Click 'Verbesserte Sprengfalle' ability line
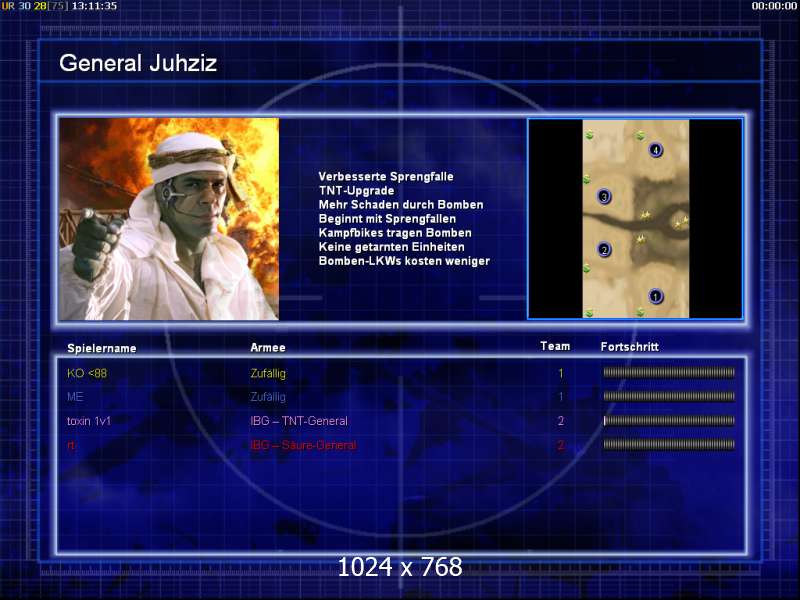The height and width of the screenshot is (600, 800). [x=386, y=177]
